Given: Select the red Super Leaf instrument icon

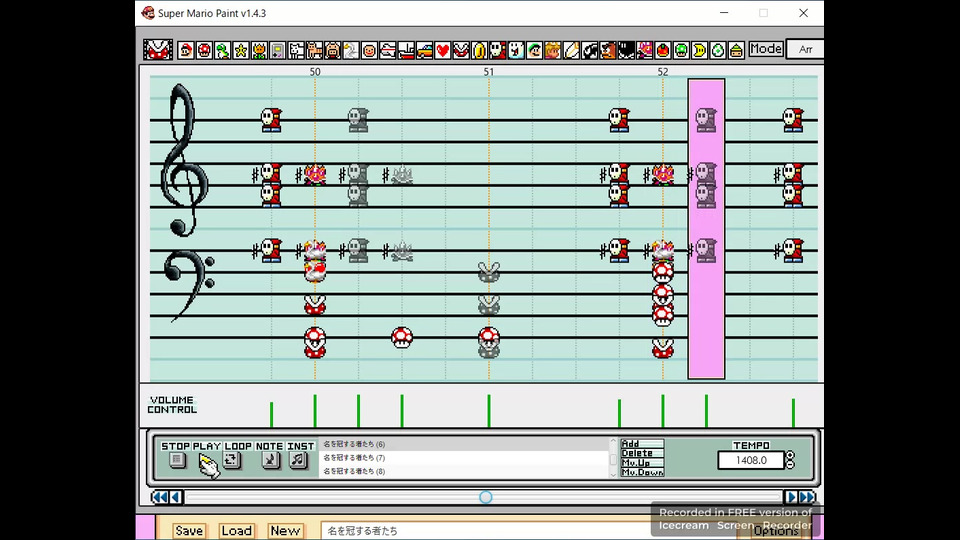Looking at the screenshot, I should [x=663, y=50].
